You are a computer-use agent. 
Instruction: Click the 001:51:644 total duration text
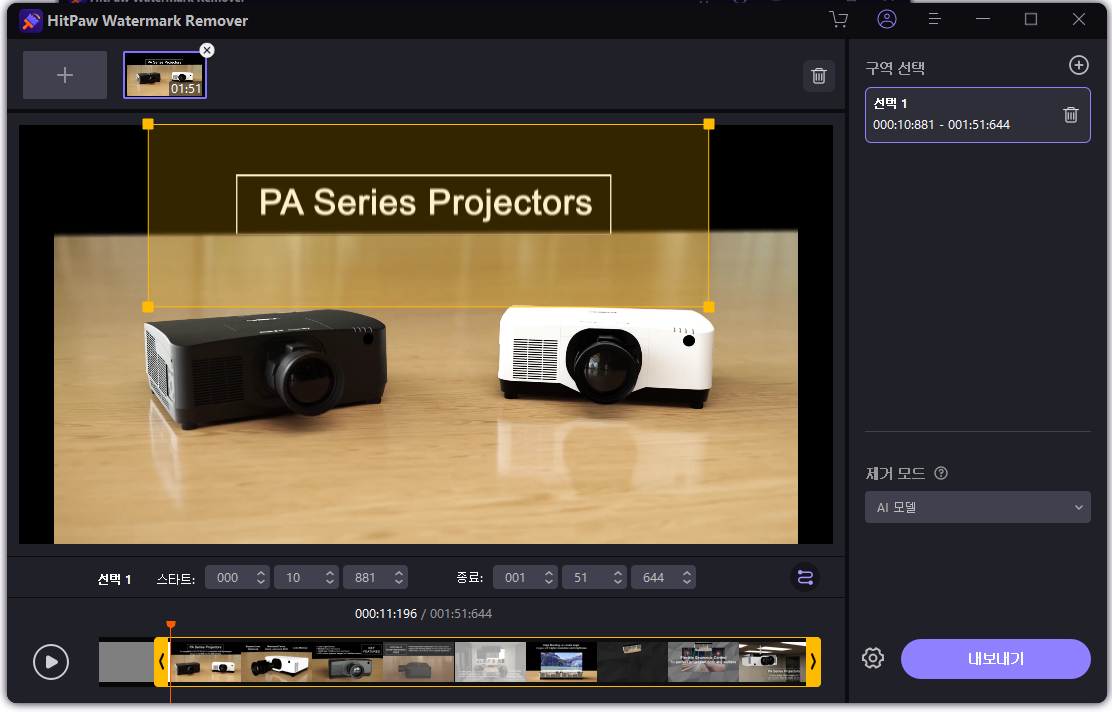coord(461,613)
